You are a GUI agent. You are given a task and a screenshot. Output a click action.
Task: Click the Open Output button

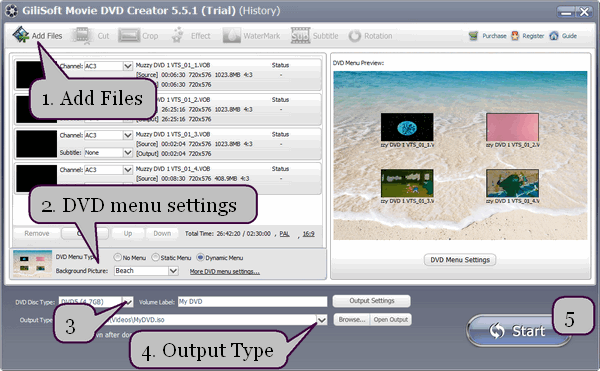point(391,319)
